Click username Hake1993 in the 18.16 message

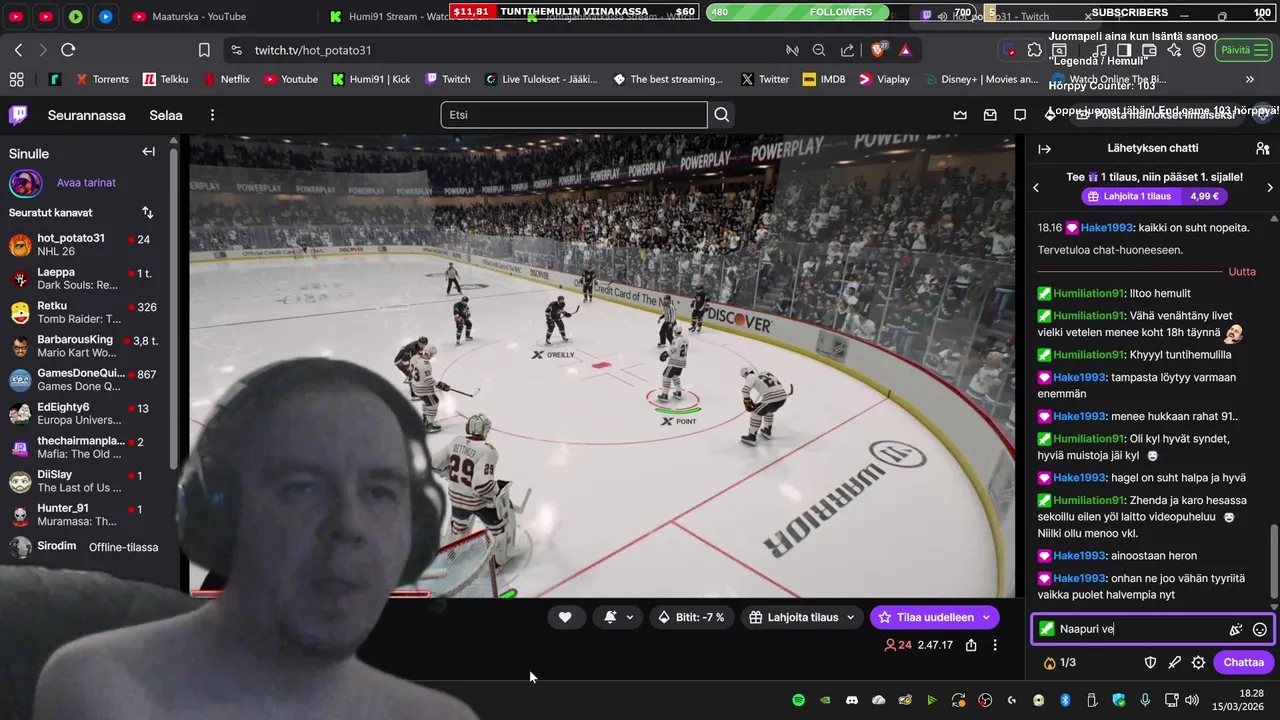(1106, 227)
